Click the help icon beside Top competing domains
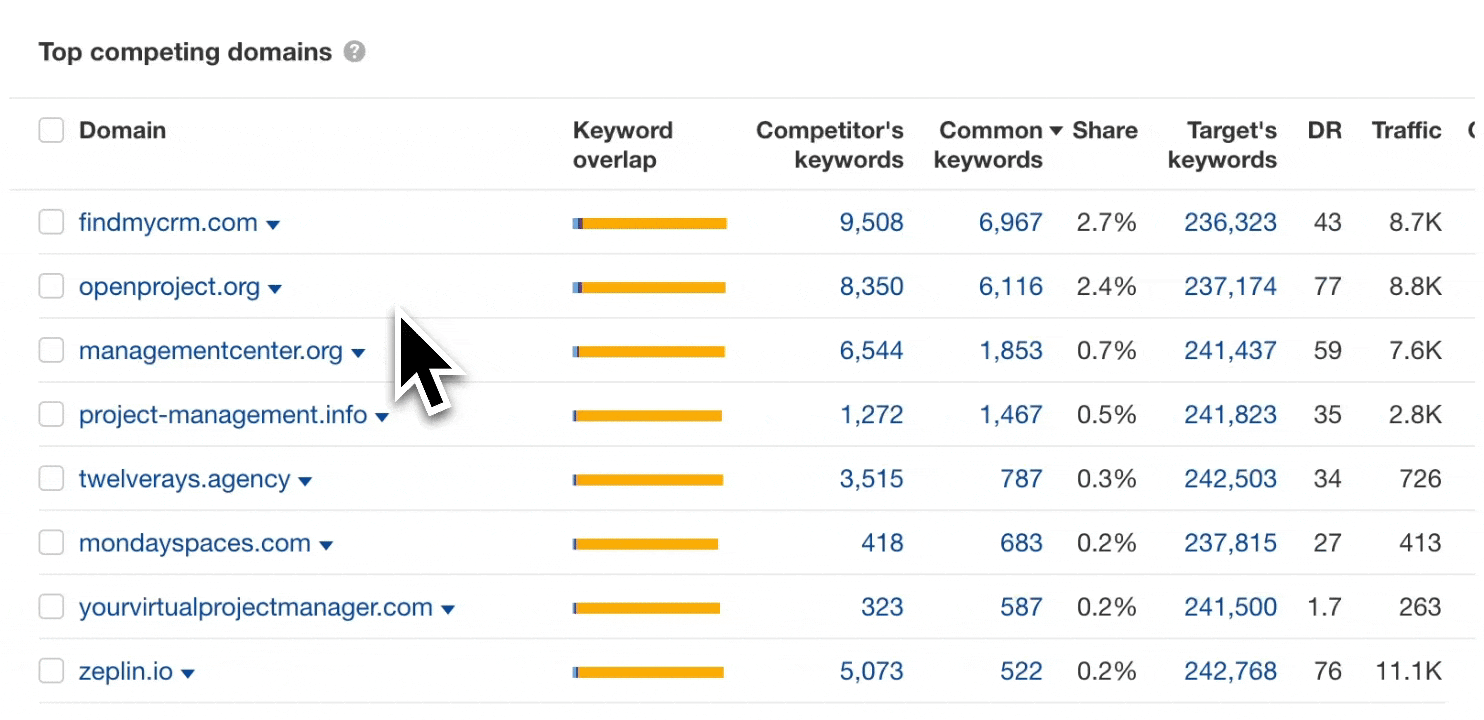The width and height of the screenshot is (1484, 720). (x=354, y=52)
